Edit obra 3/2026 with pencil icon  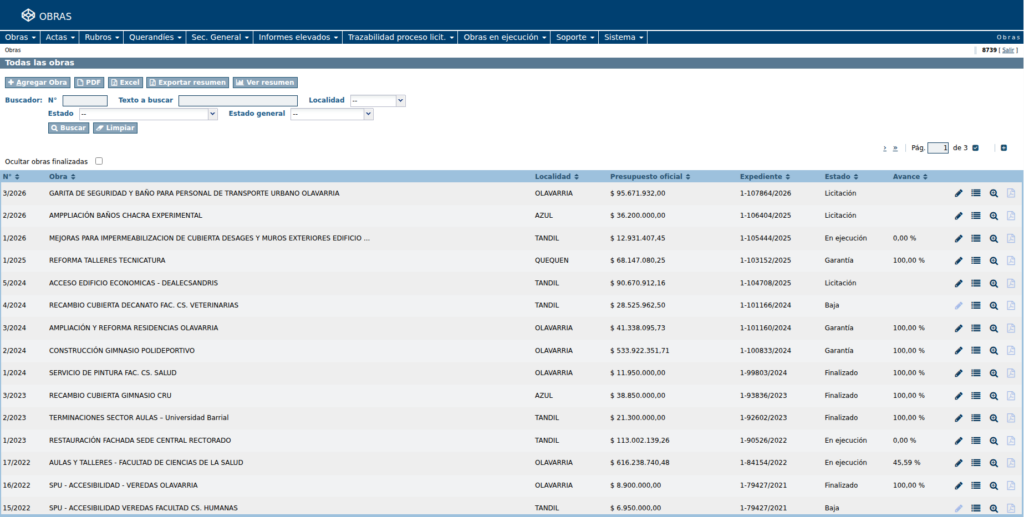coord(958,193)
